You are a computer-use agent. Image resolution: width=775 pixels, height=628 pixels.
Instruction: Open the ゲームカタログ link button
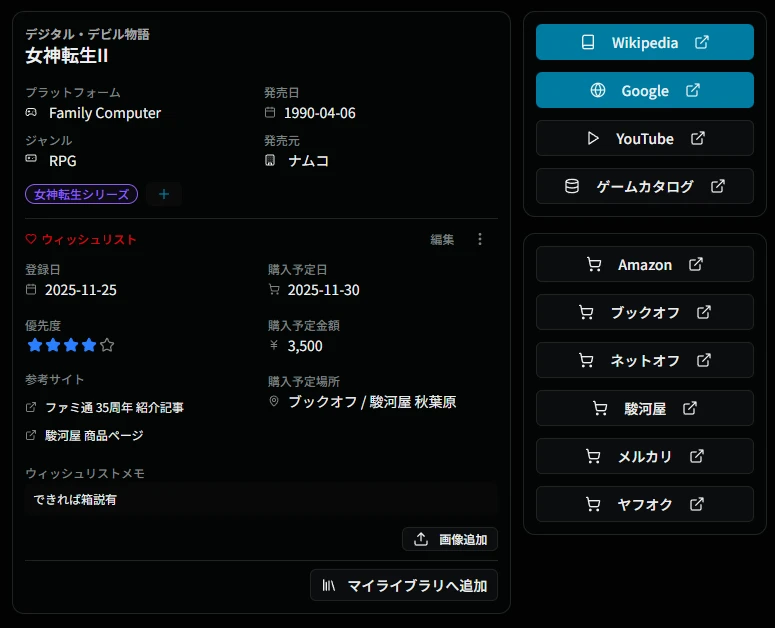click(x=645, y=186)
